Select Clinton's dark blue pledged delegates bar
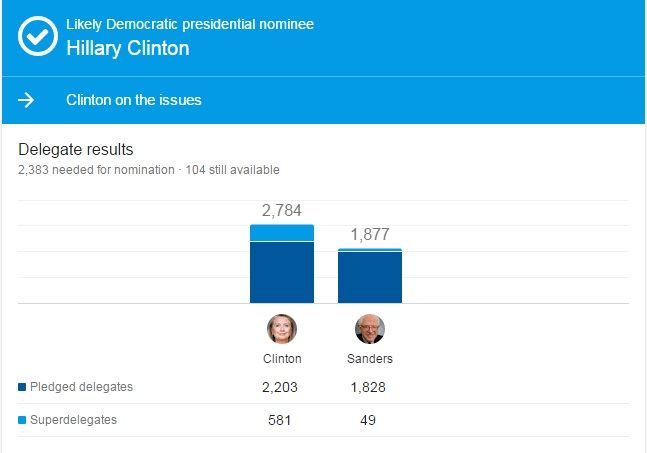Image resolution: width=647 pixels, height=453 pixels. click(x=281, y=272)
